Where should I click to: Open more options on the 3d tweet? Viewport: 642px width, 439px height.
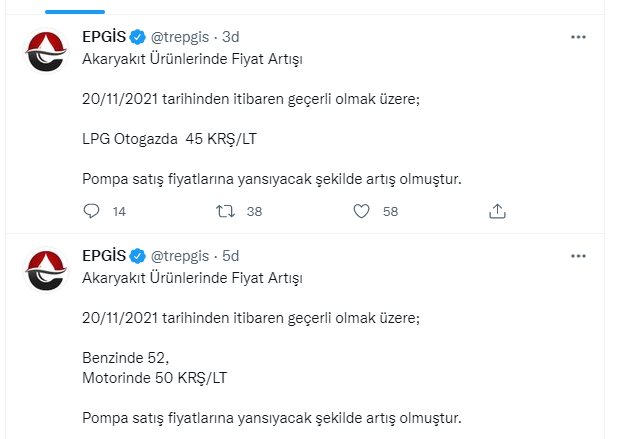[578, 37]
